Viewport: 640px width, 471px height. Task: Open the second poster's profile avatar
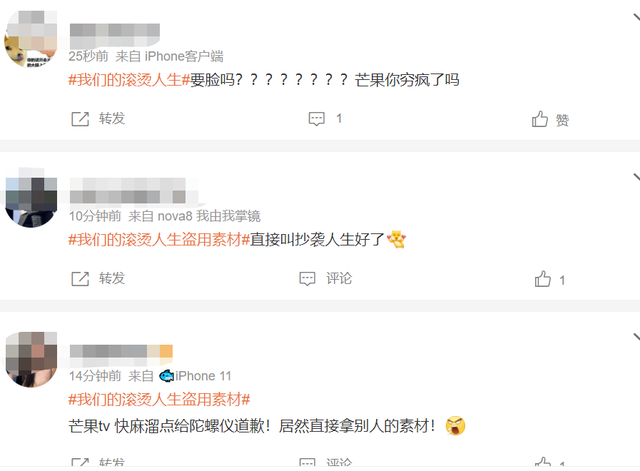click(x=31, y=199)
